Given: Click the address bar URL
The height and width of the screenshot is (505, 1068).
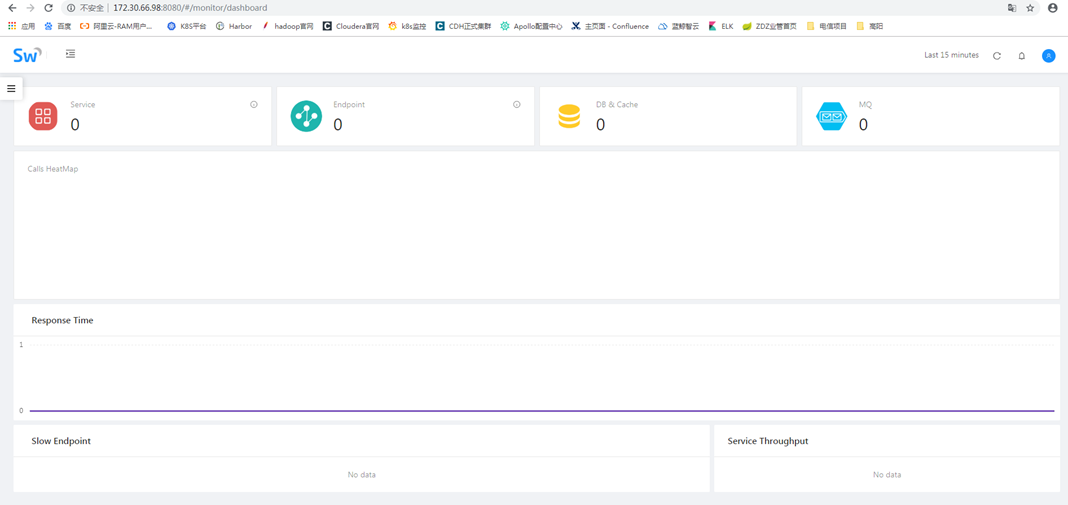Looking at the screenshot, I should coord(190,8).
